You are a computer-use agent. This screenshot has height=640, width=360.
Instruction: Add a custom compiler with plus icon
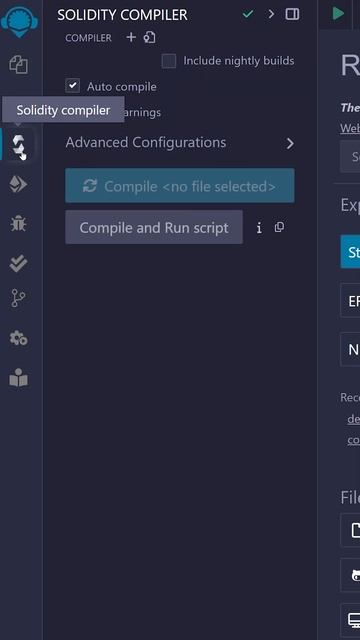pyautogui.click(x=131, y=38)
